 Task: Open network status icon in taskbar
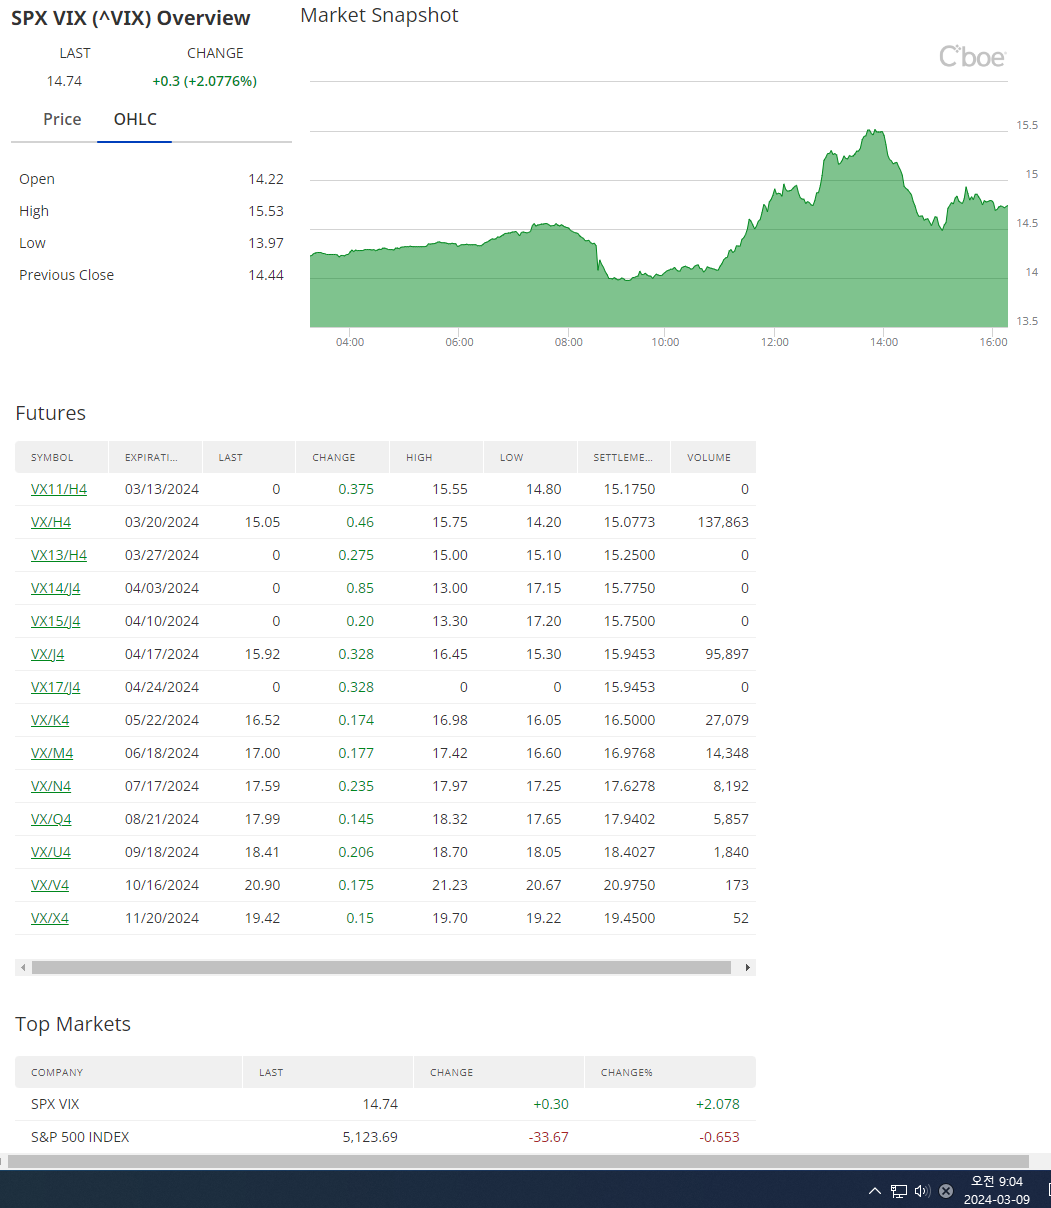[x=899, y=1191]
